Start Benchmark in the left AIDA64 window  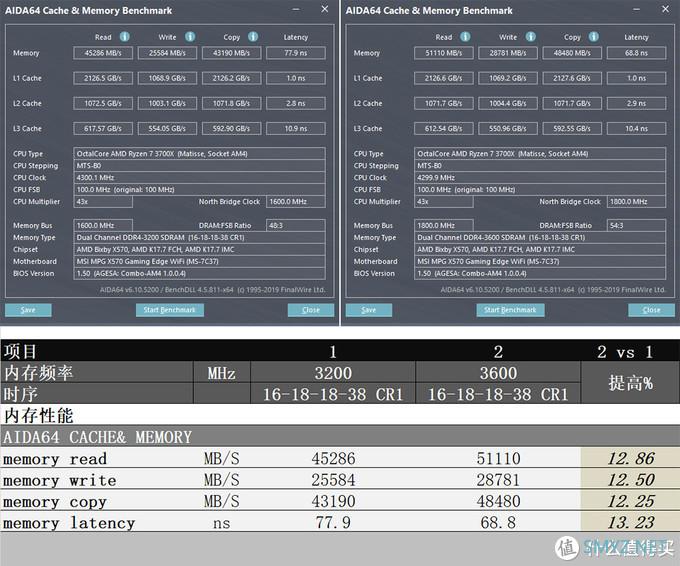[170, 310]
